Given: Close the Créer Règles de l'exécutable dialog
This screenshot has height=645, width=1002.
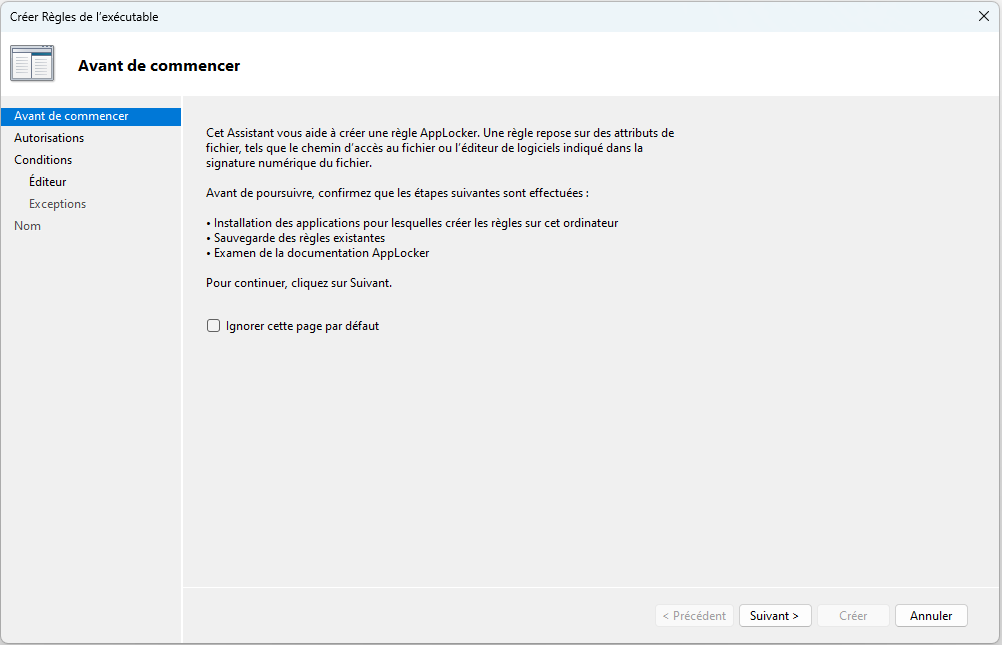Looking at the screenshot, I should pyautogui.click(x=983, y=16).
